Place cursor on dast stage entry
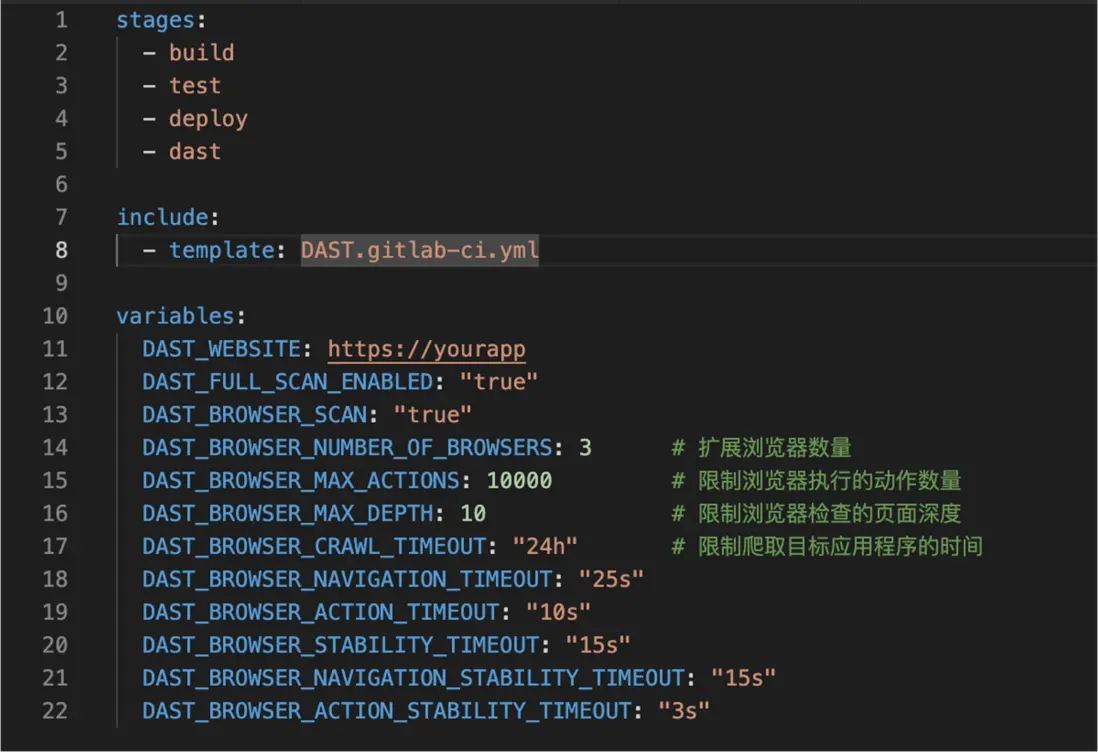Viewport: 1098px width, 752px height. click(194, 152)
